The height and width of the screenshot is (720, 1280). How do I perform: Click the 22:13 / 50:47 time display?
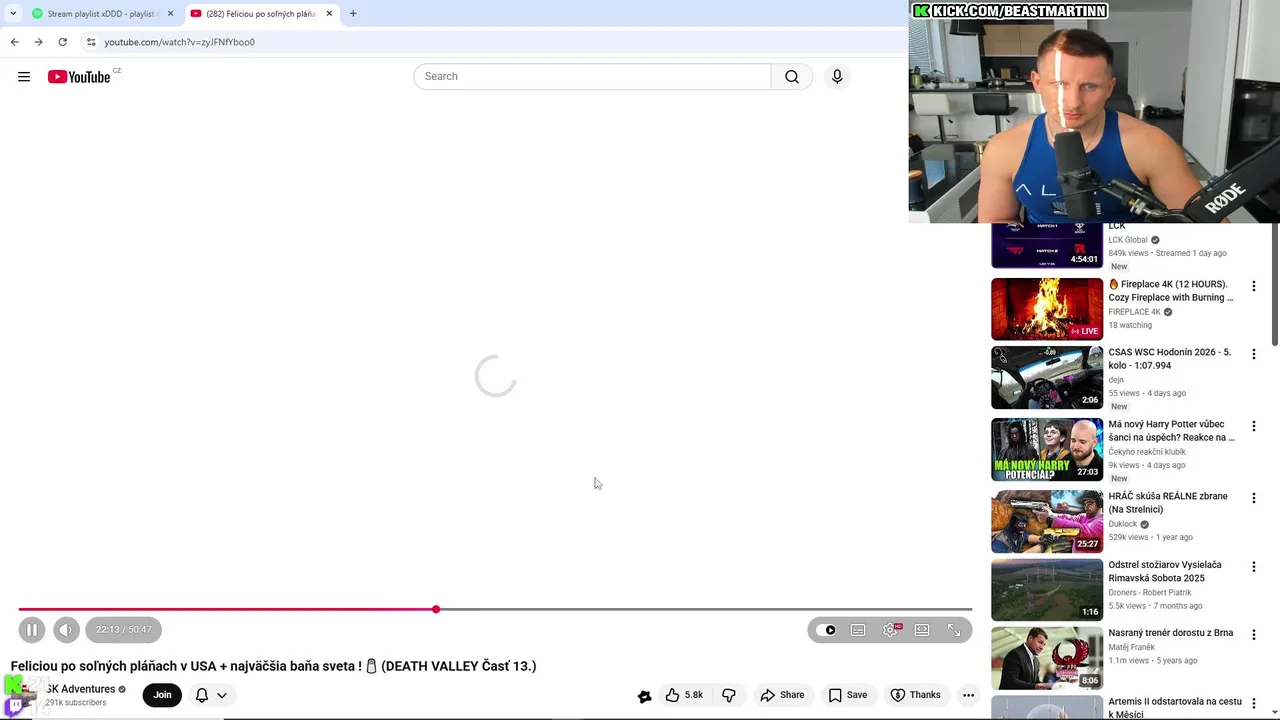point(124,630)
